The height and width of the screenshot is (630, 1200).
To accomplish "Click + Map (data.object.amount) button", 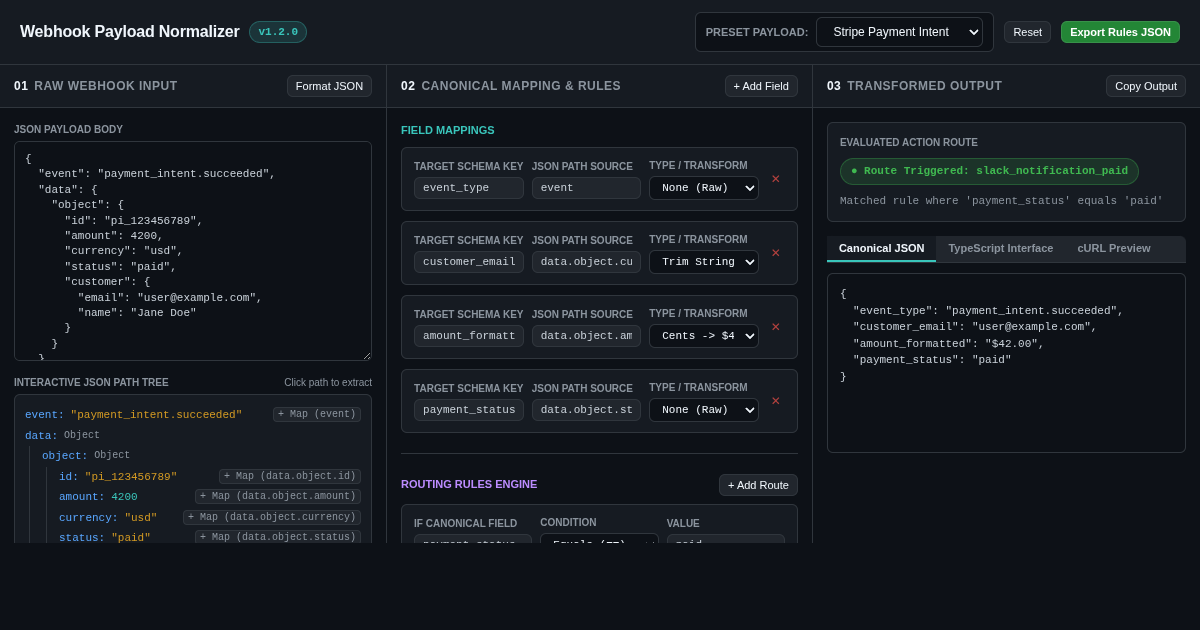I will [x=278, y=497].
